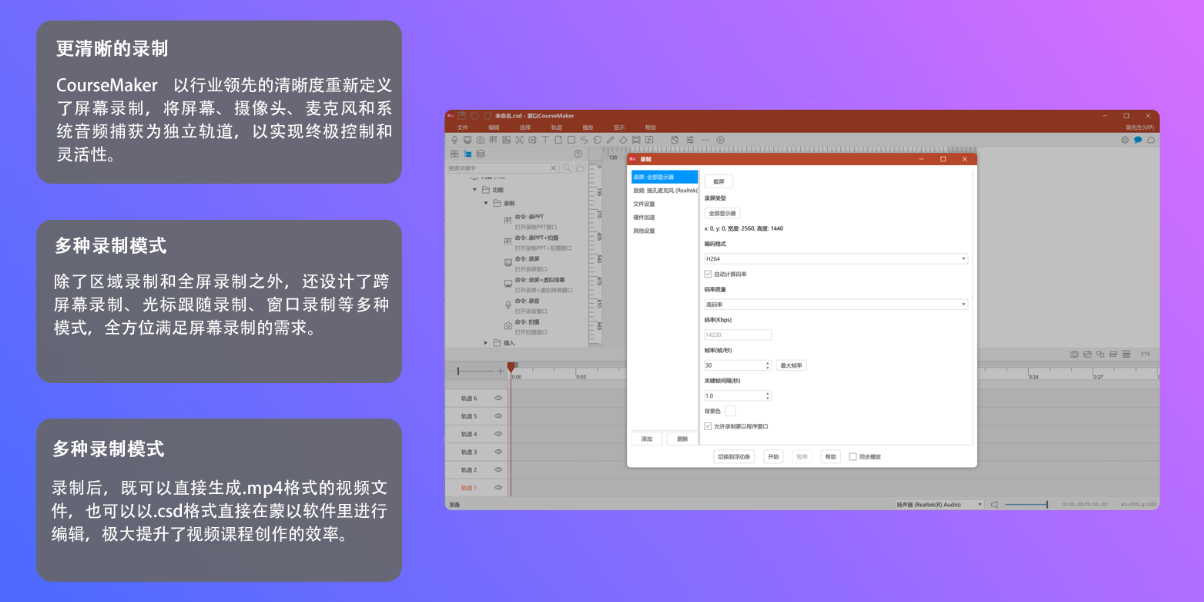The image size is (1204, 602).
Task: Open the 编辑 menu
Action: [x=494, y=128]
